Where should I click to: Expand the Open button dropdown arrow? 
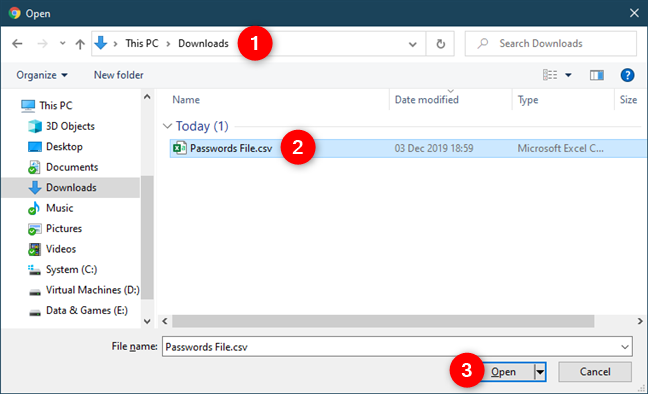540,372
